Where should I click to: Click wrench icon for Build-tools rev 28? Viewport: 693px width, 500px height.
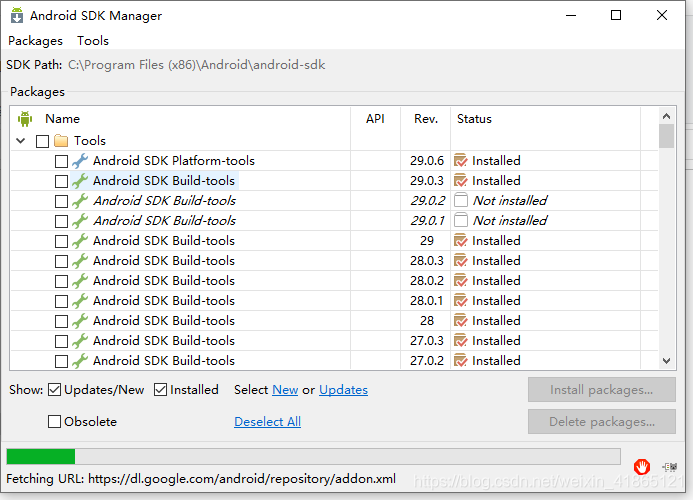point(80,321)
